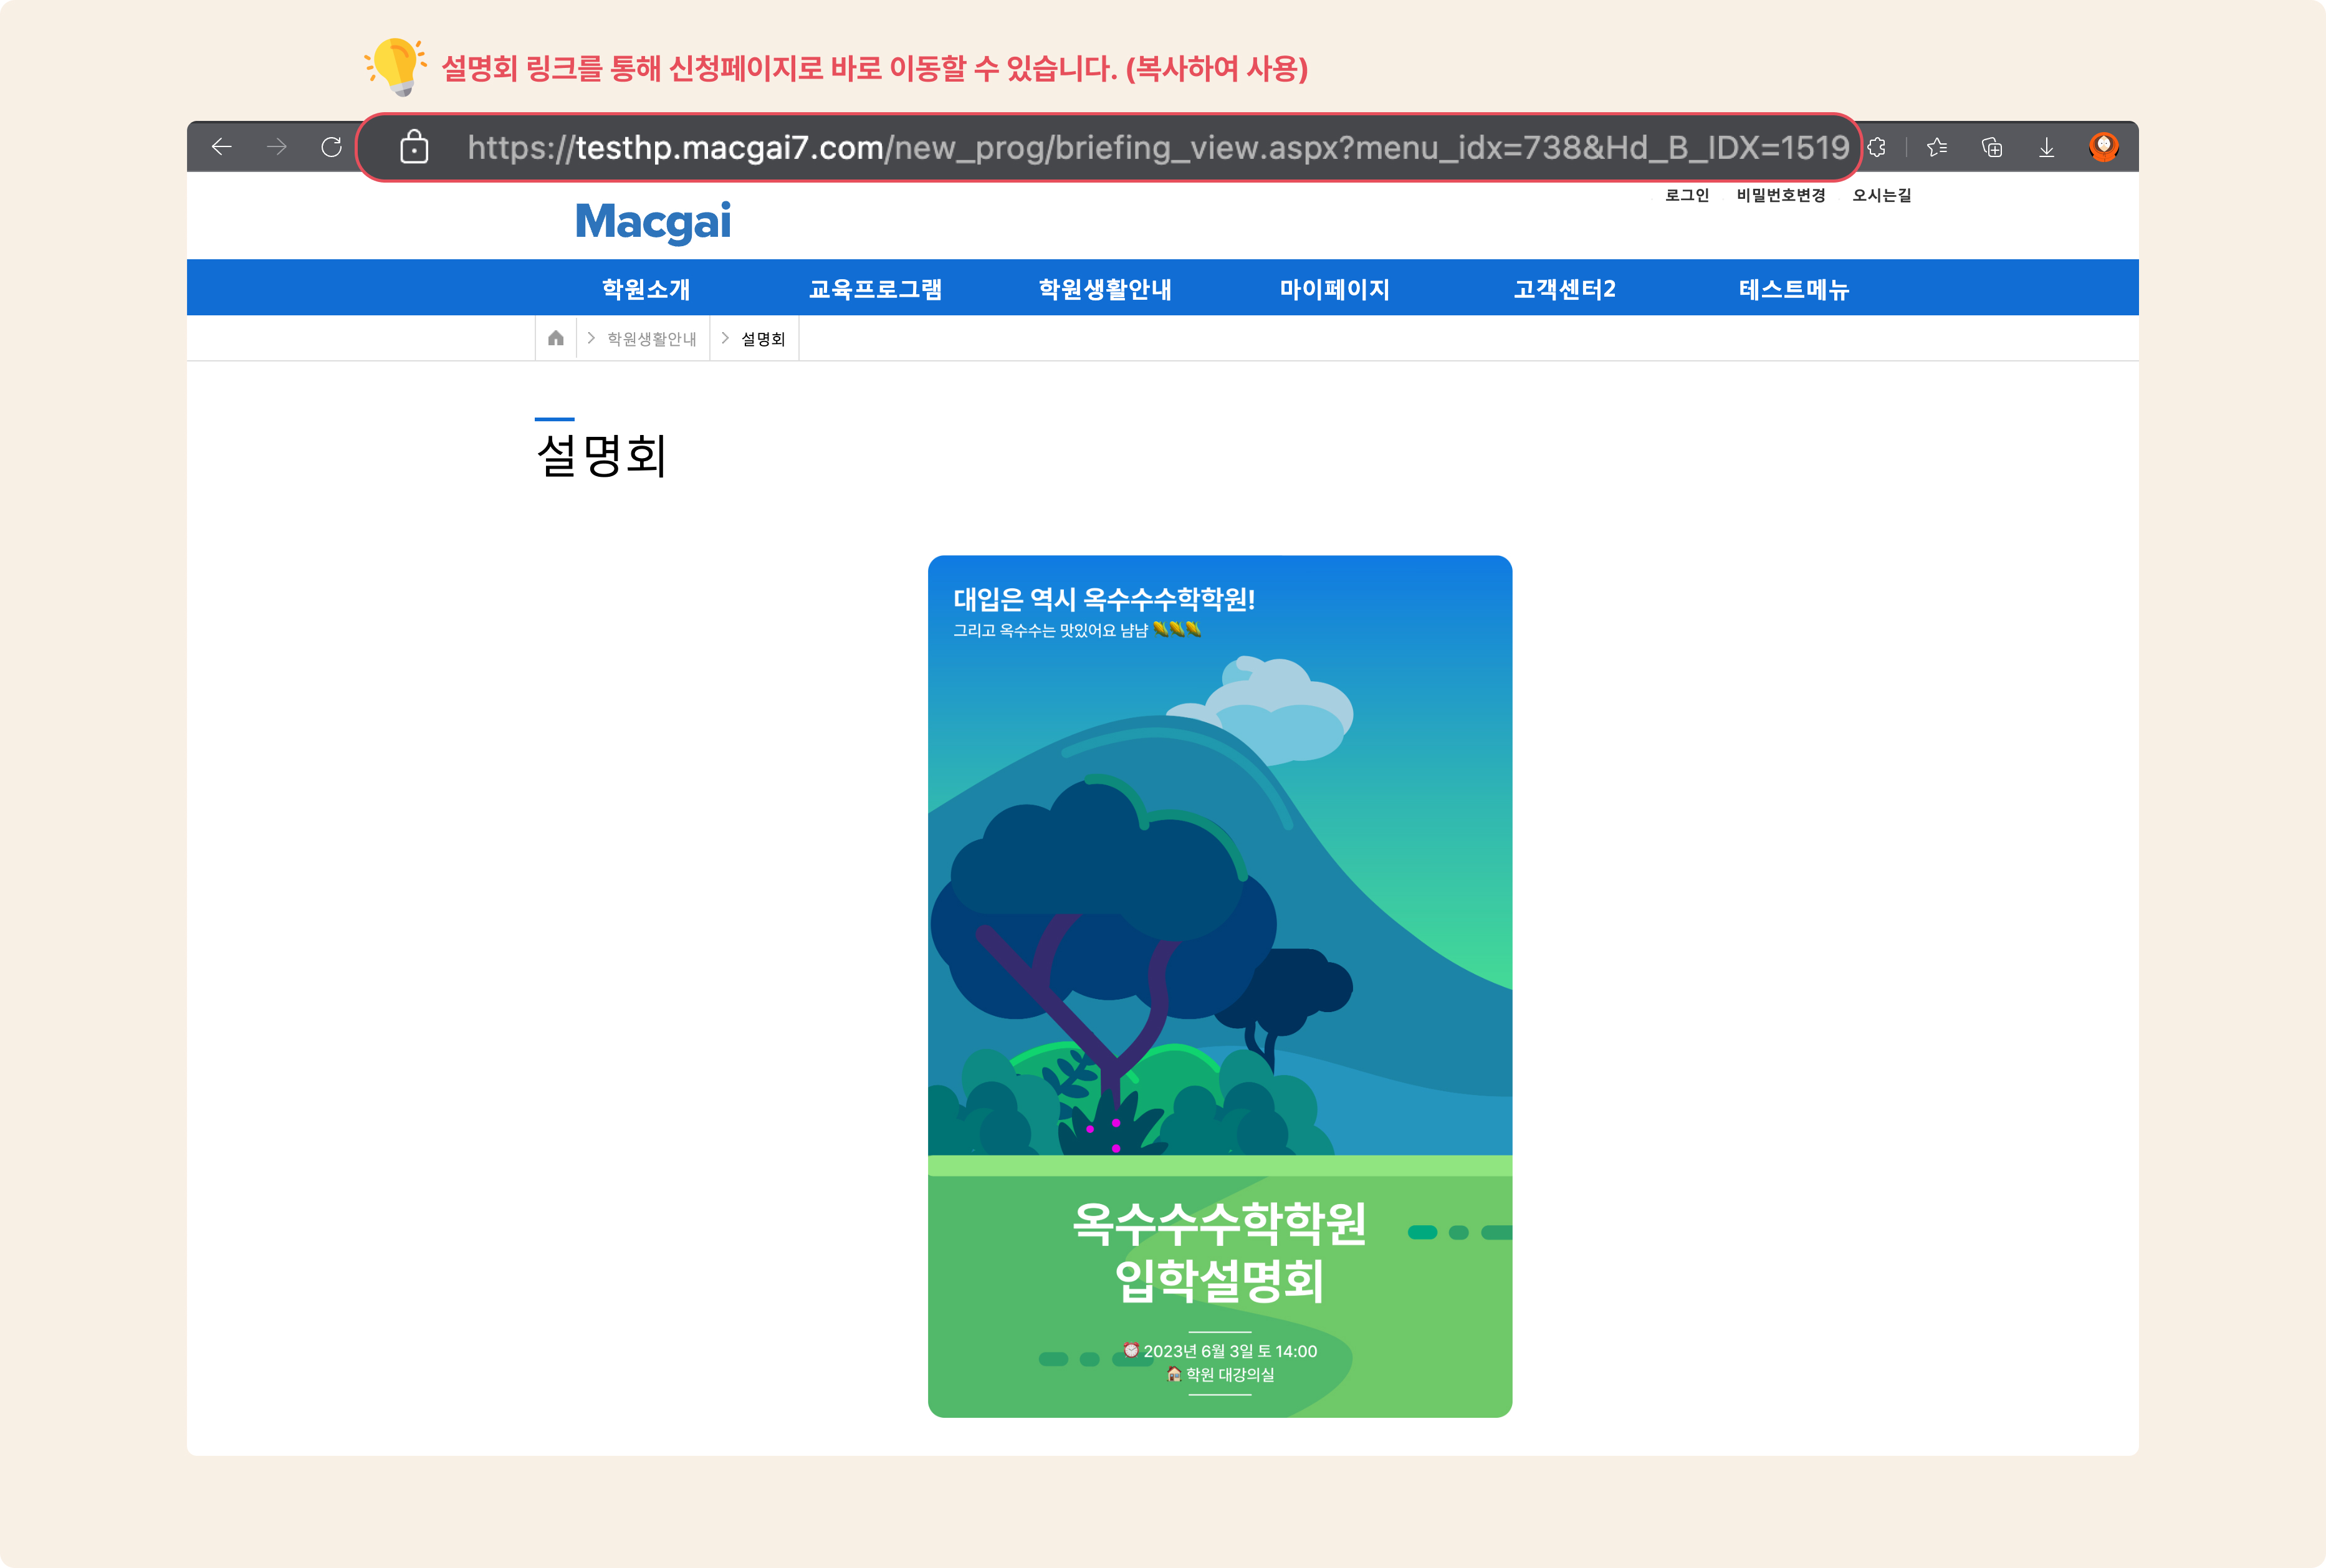The height and width of the screenshot is (1568, 2326).
Task: Open the 고객센터2 menu
Action: [1565, 289]
